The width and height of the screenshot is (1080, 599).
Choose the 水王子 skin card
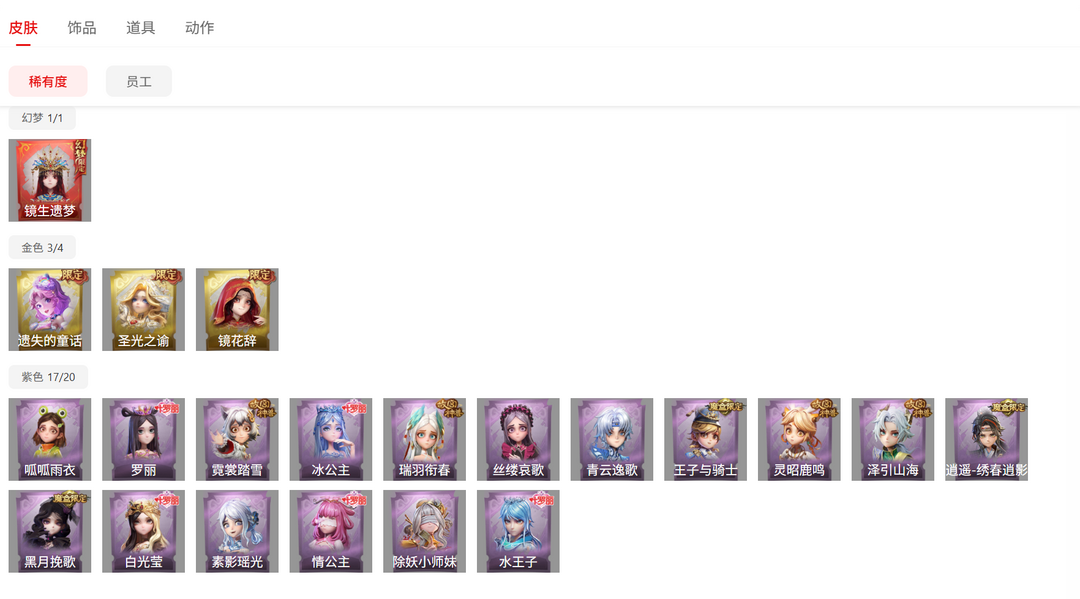click(x=518, y=532)
